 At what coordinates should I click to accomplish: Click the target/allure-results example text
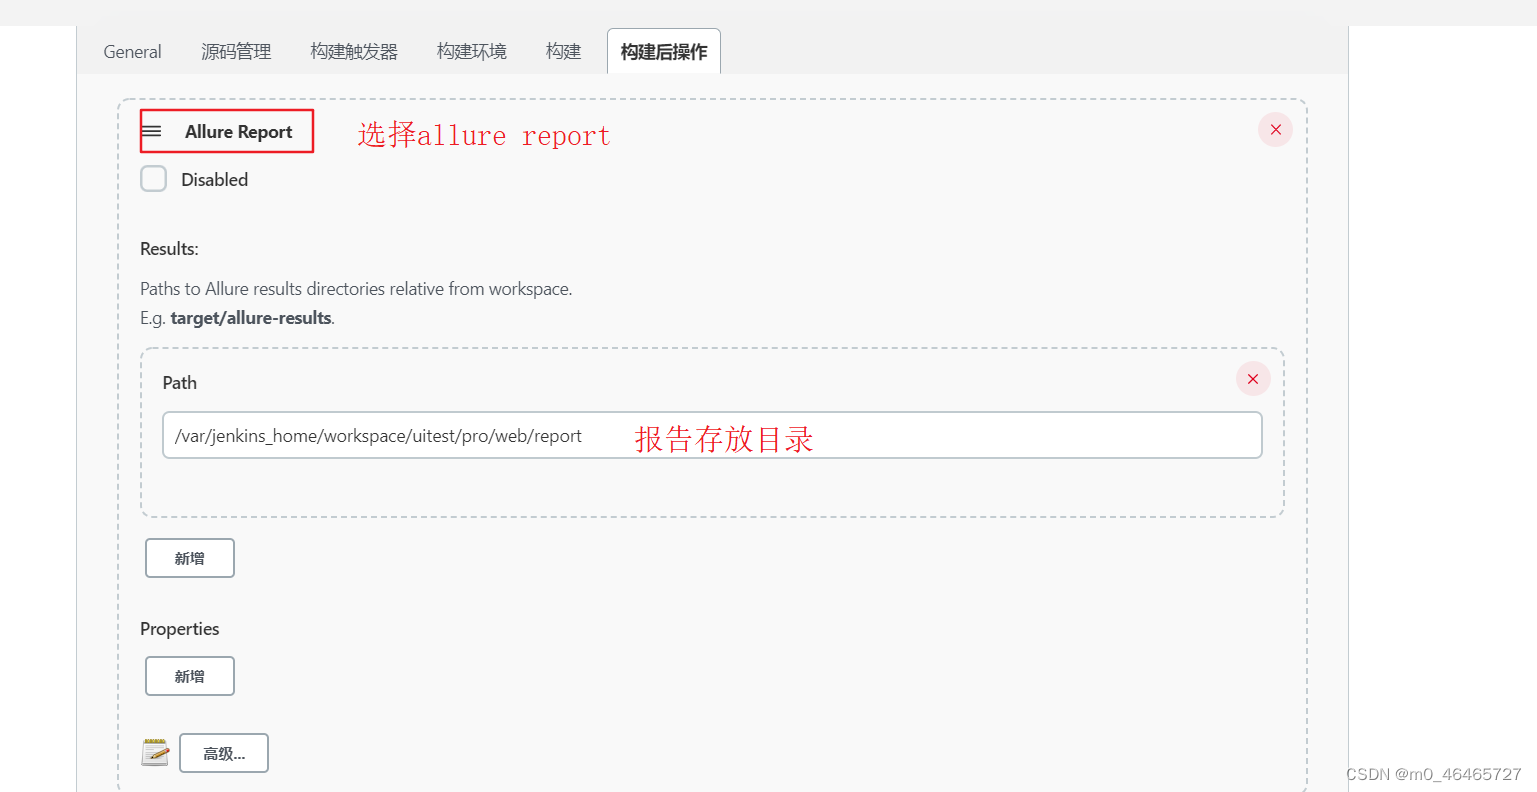(x=251, y=318)
